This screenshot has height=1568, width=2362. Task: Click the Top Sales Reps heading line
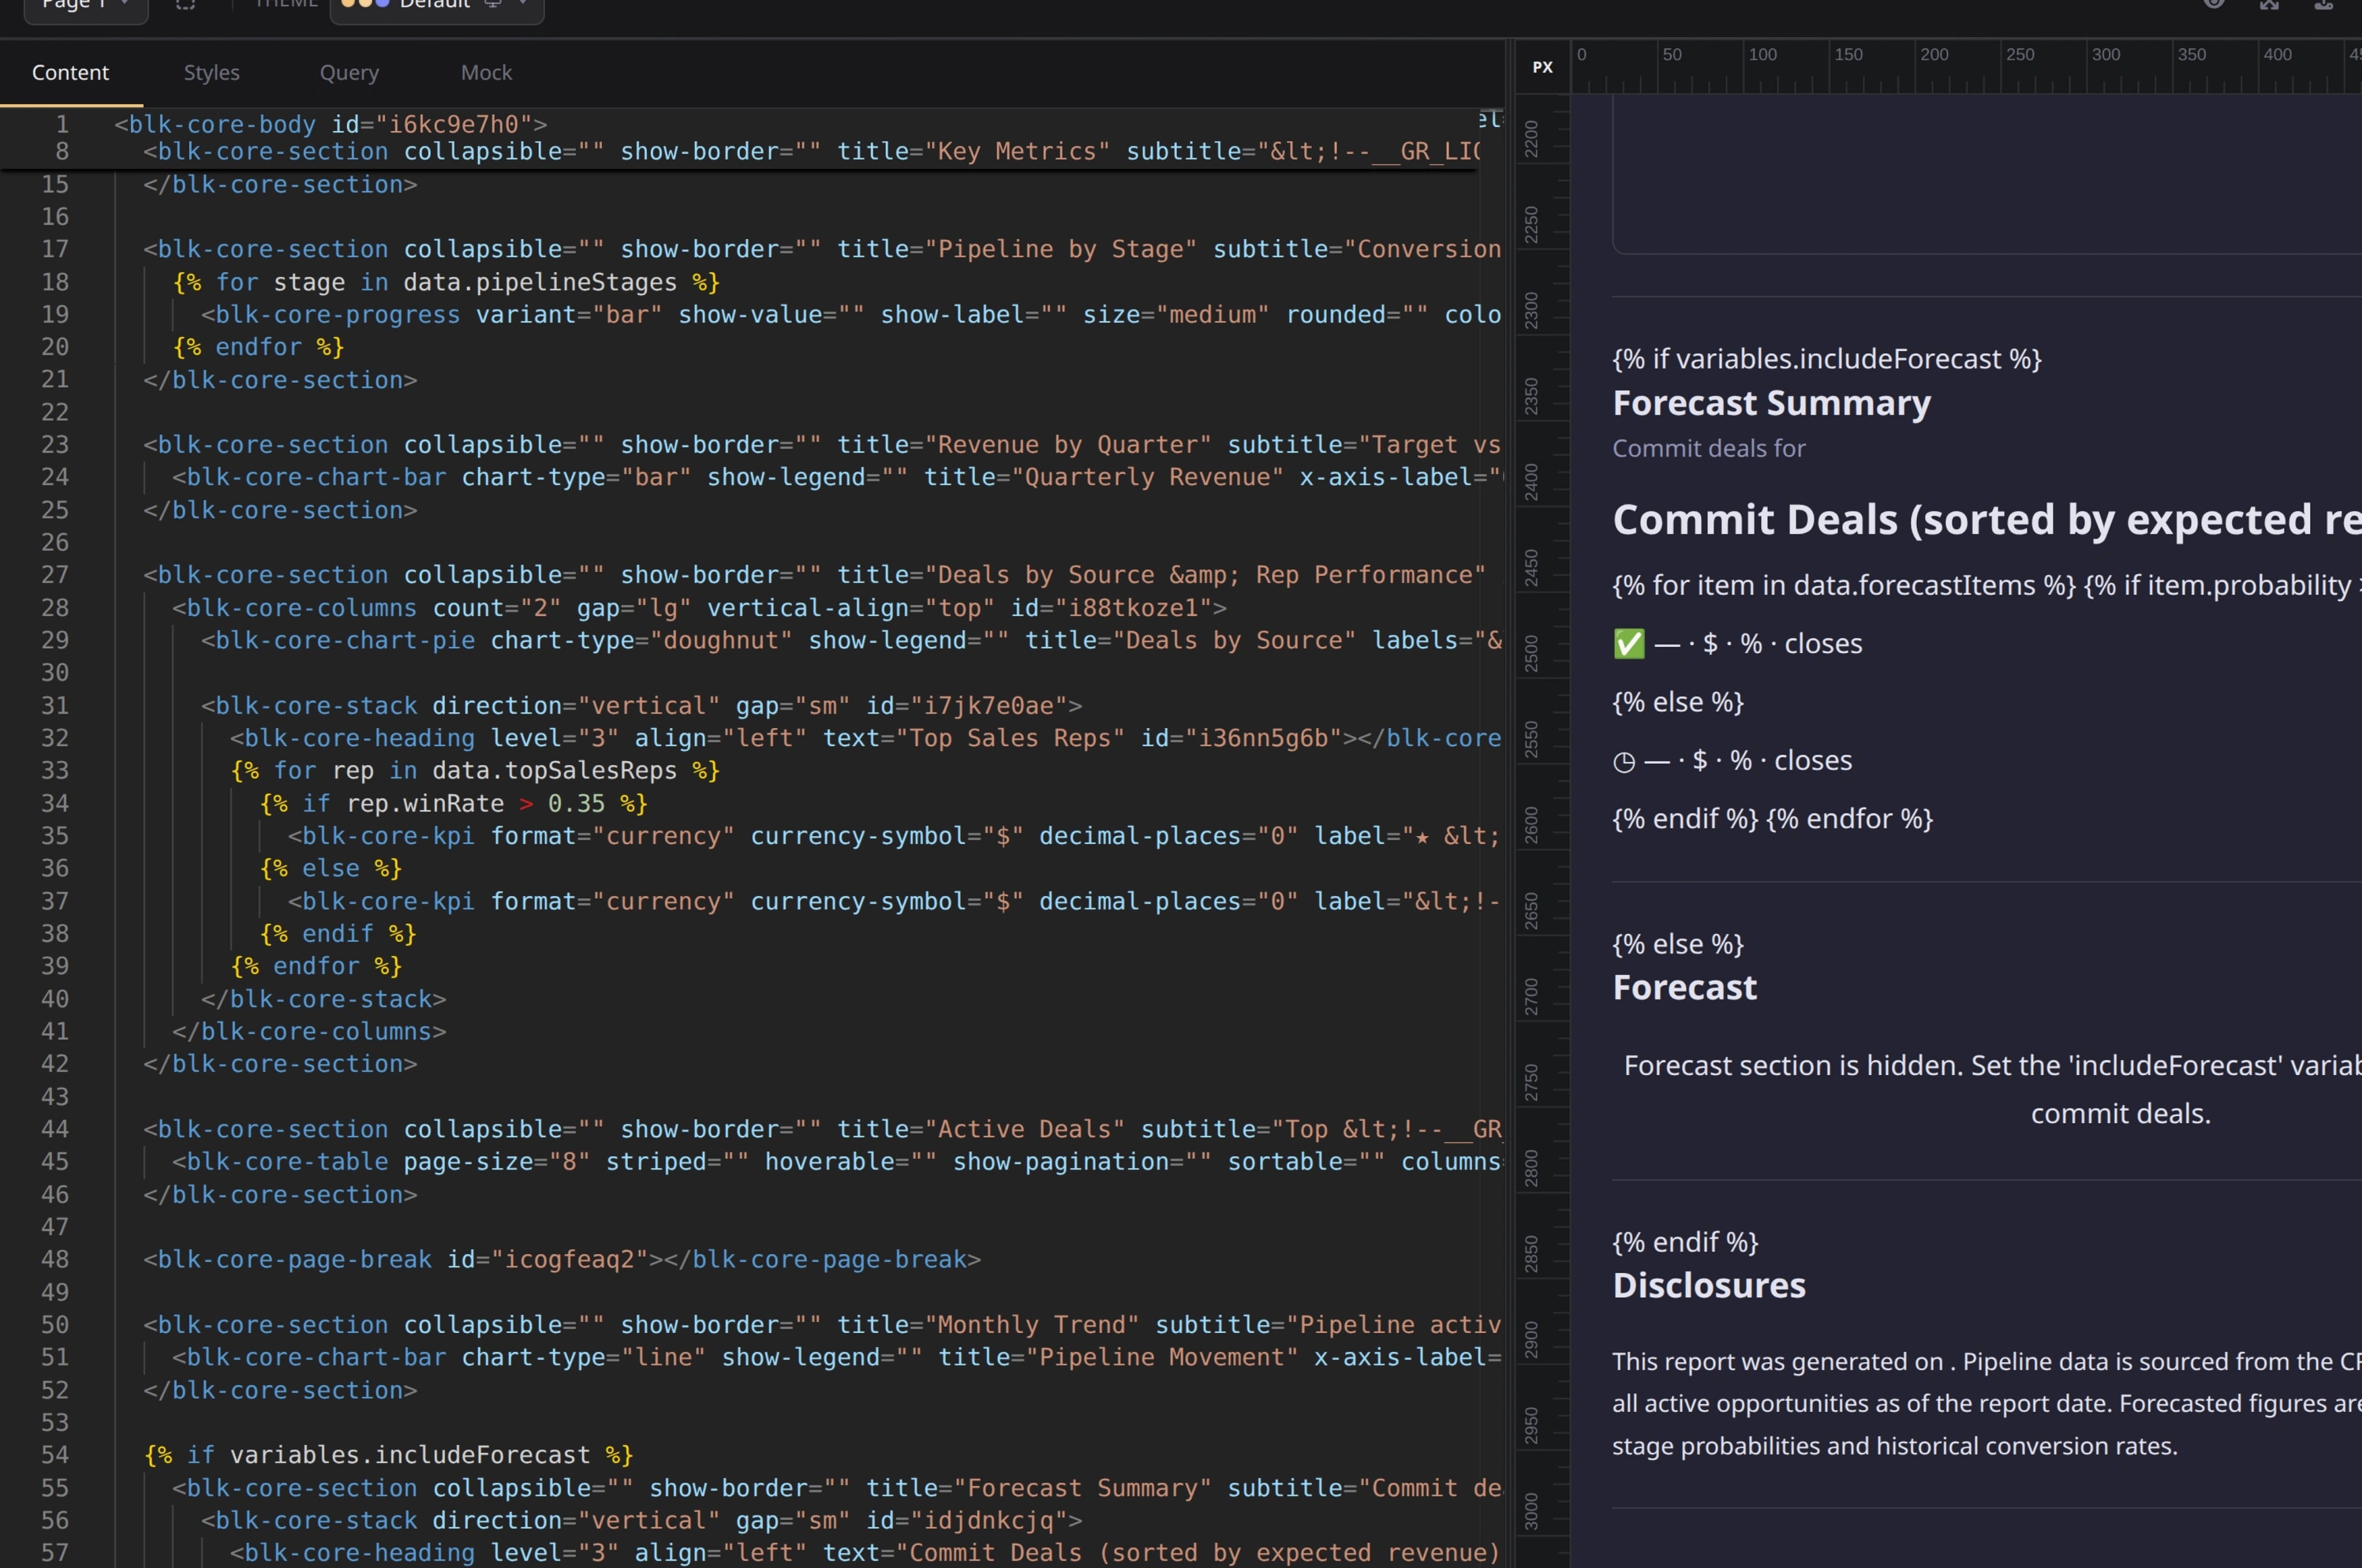click(866, 738)
